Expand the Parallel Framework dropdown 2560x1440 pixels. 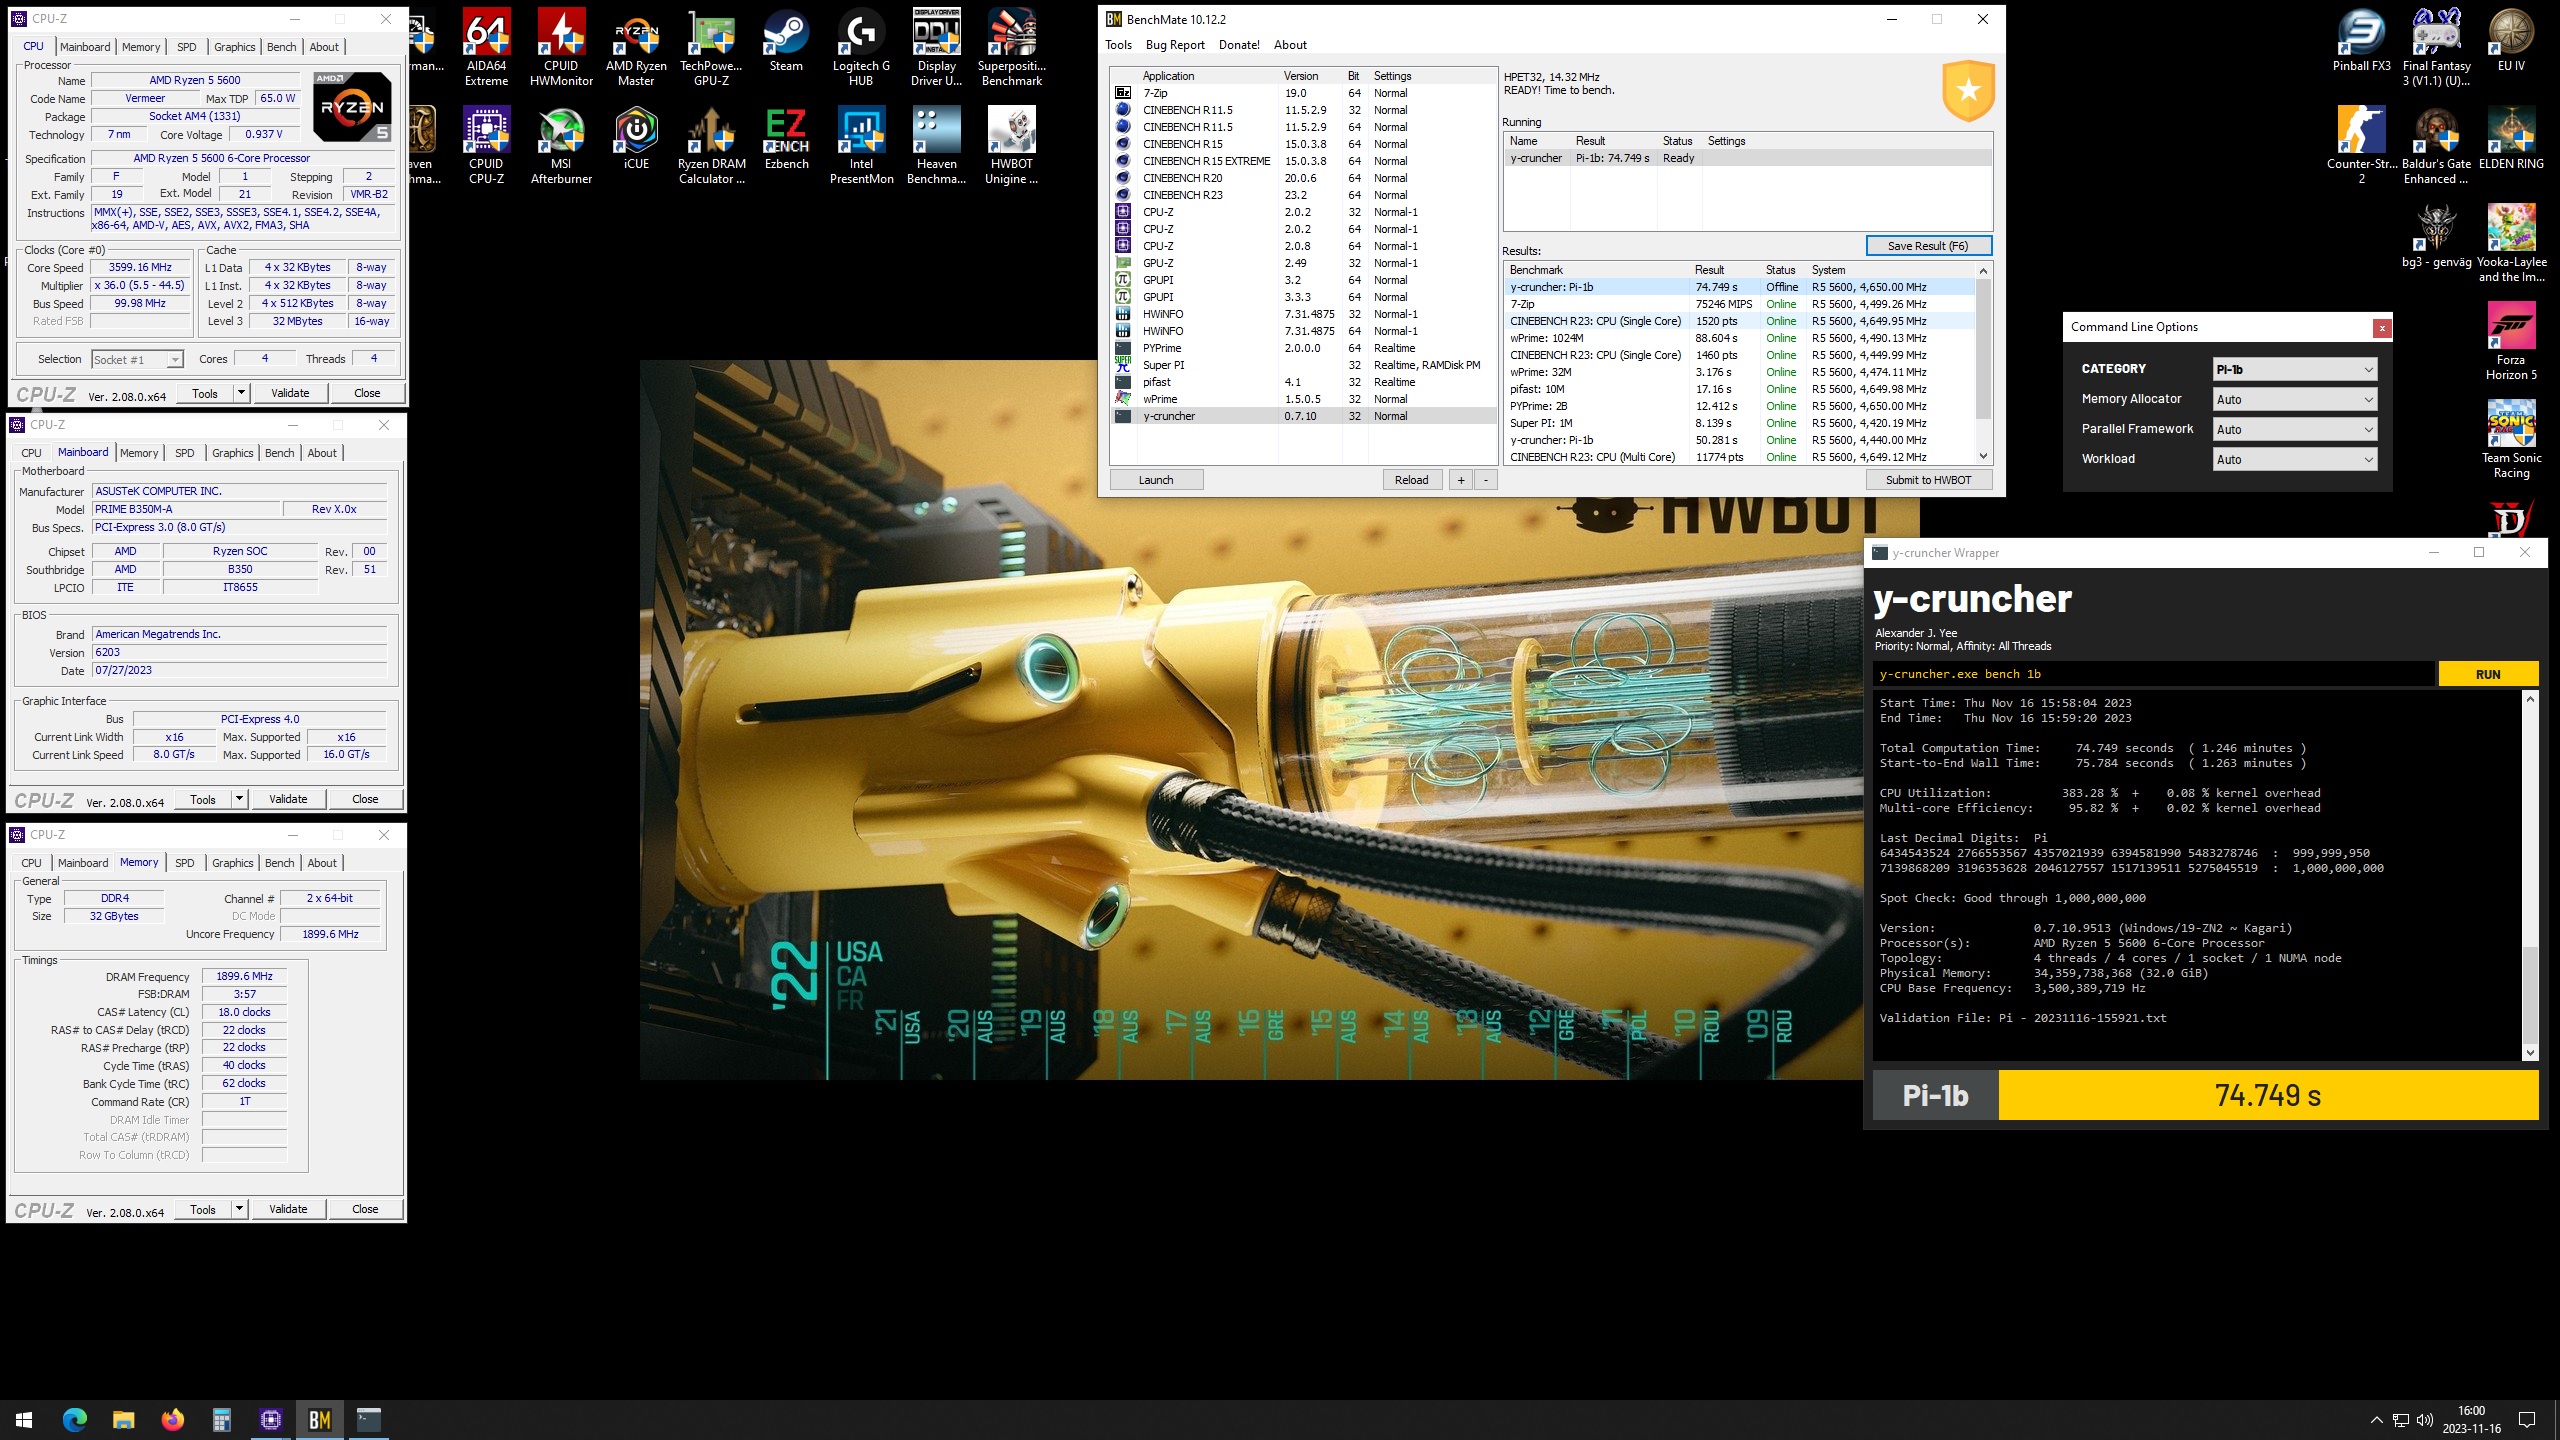pos(2294,429)
